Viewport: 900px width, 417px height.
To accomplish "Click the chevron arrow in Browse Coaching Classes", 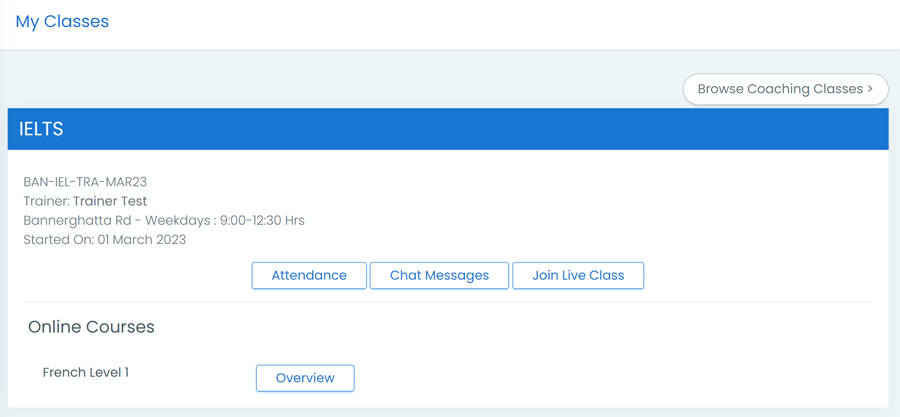I will tap(870, 89).
